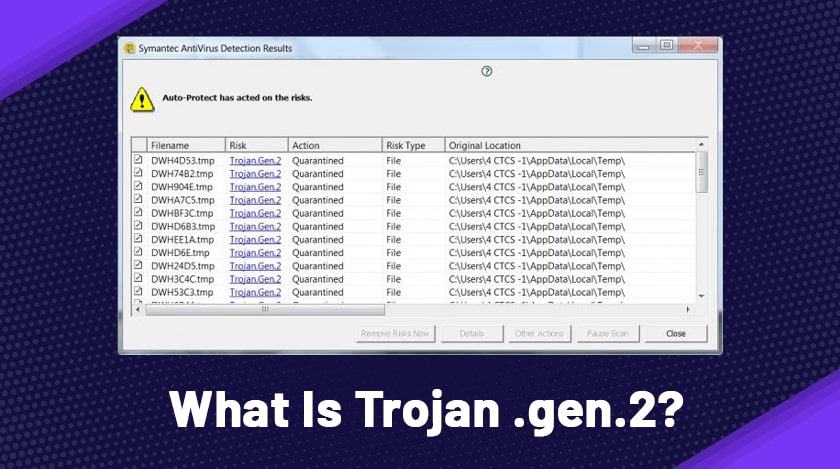Open Trojan.Gen.2 link for DWHBF3C.tmp
840x469 pixels.
[x=255, y=213]
